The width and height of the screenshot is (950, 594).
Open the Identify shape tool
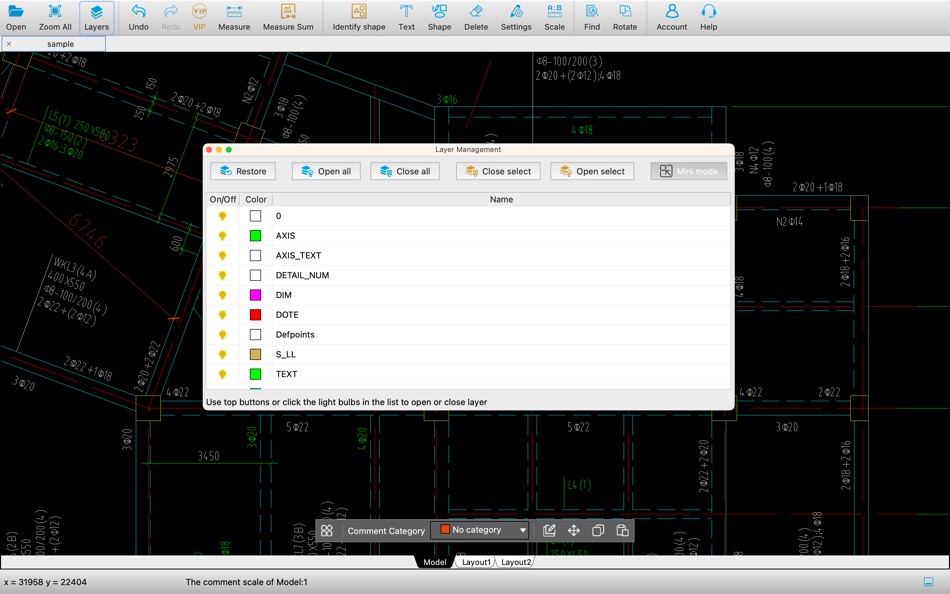click(x=358, y=17)
